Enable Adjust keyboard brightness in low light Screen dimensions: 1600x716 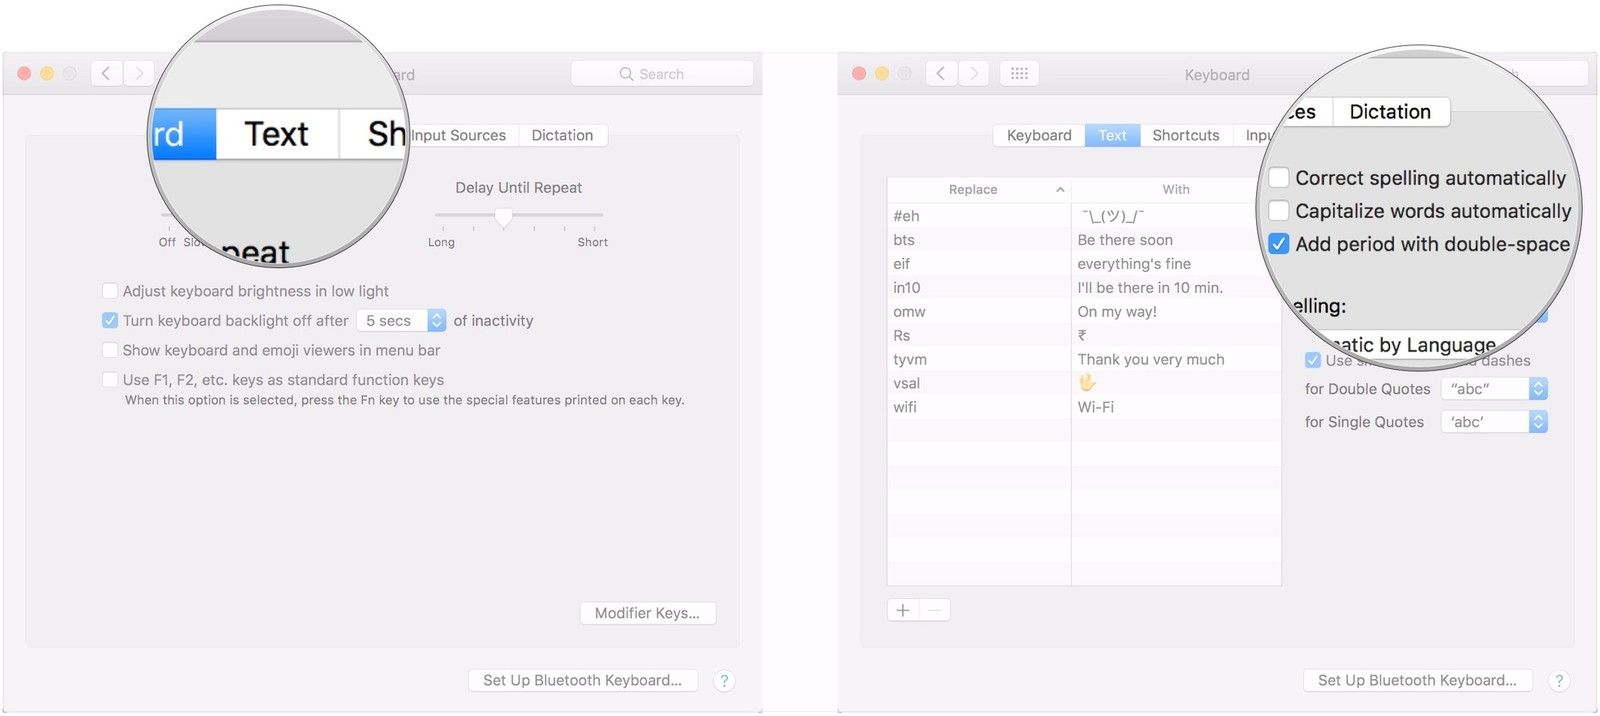click(110, 291)
